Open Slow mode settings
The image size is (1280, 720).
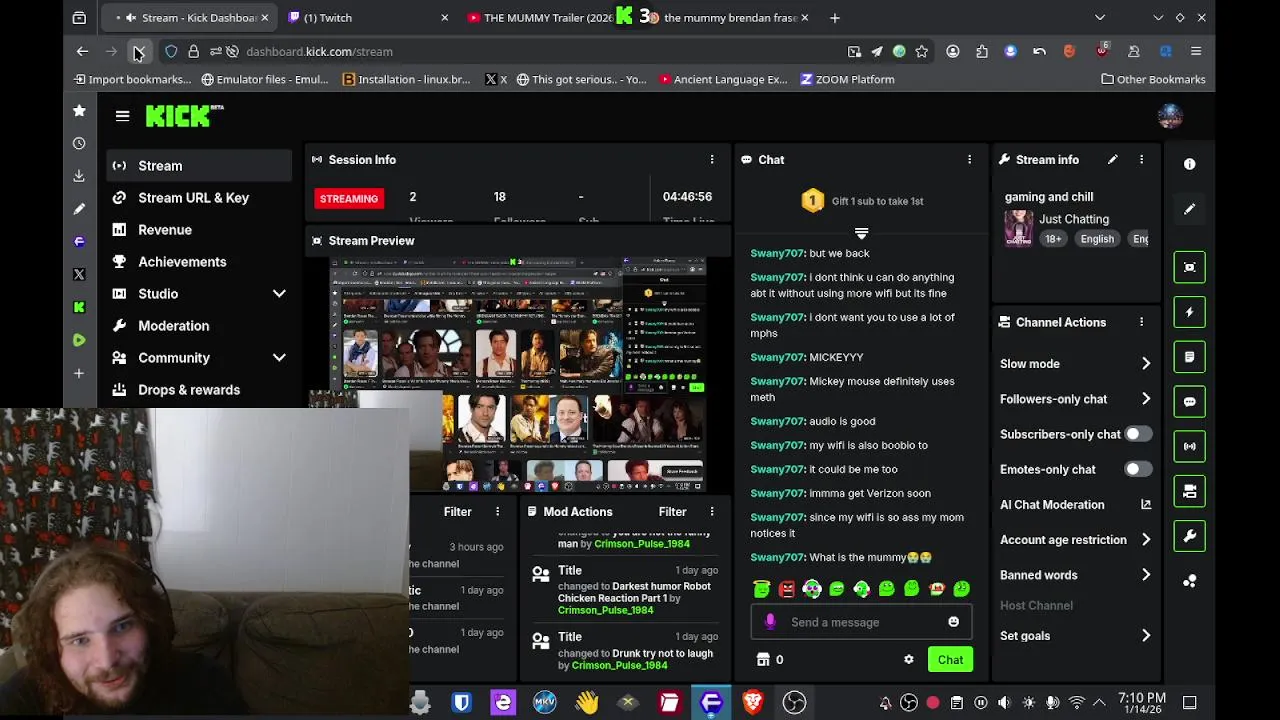1075,364
